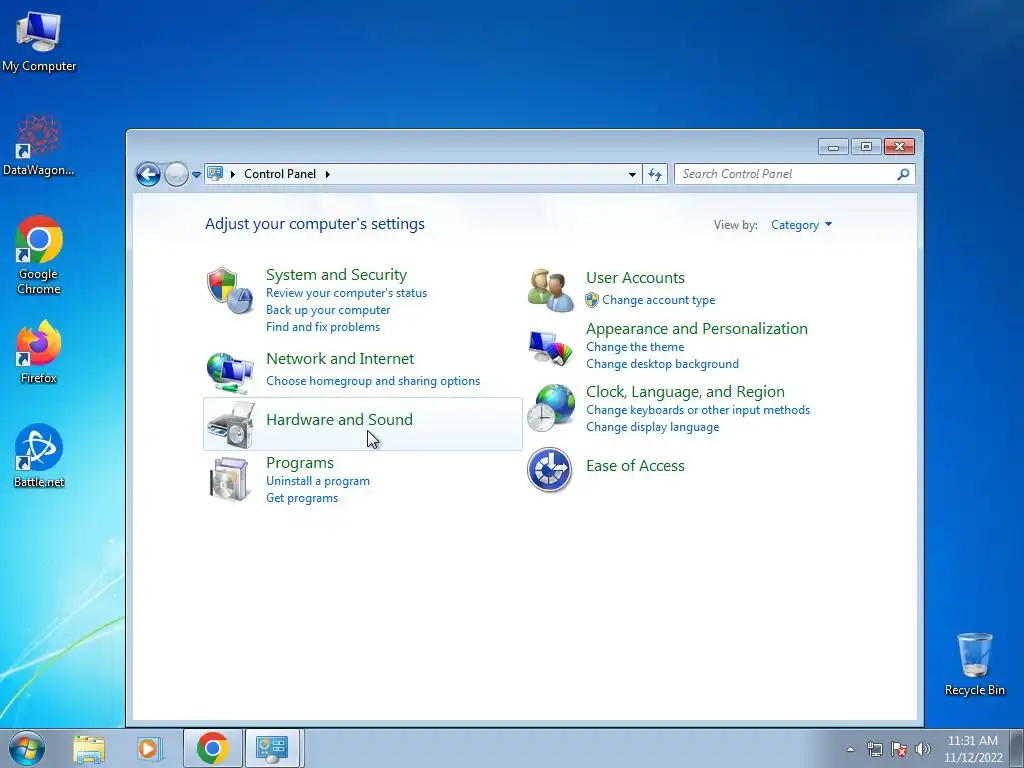Click the greyed Forward navigation button

tap(176, 174)
